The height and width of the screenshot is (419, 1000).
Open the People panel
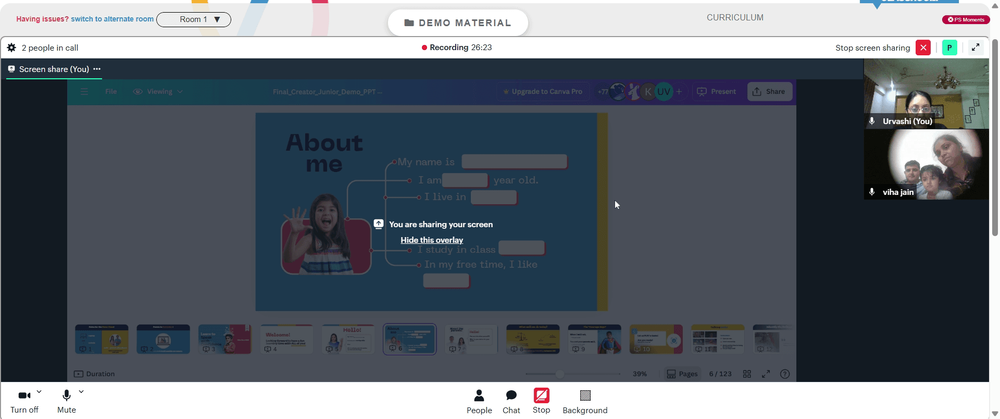coord(479,402)
